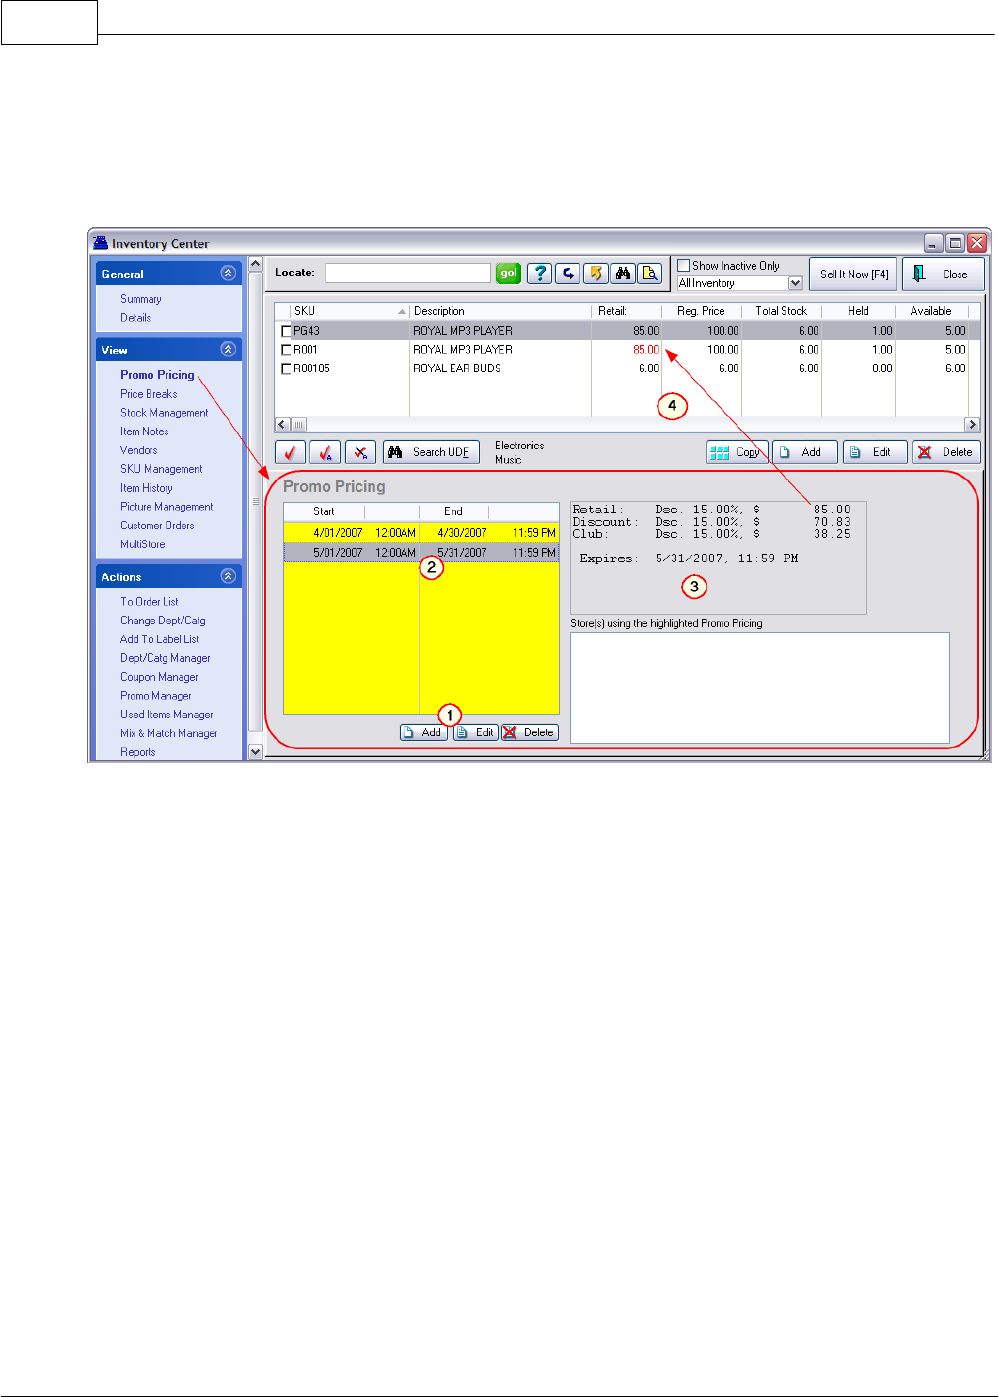Click the Close button with door icon
The width and height of the screenshot is (999, 1397).
(943, 274)
